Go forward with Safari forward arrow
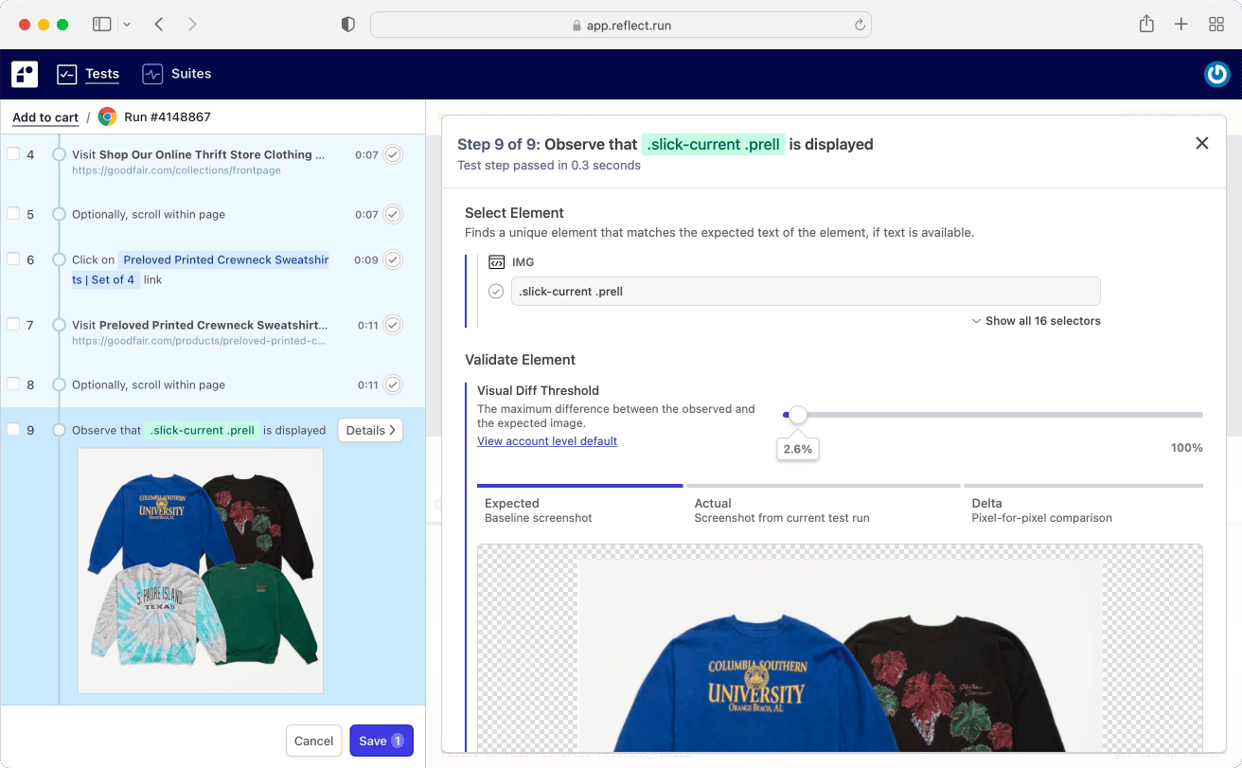 (x=192, y=24)
